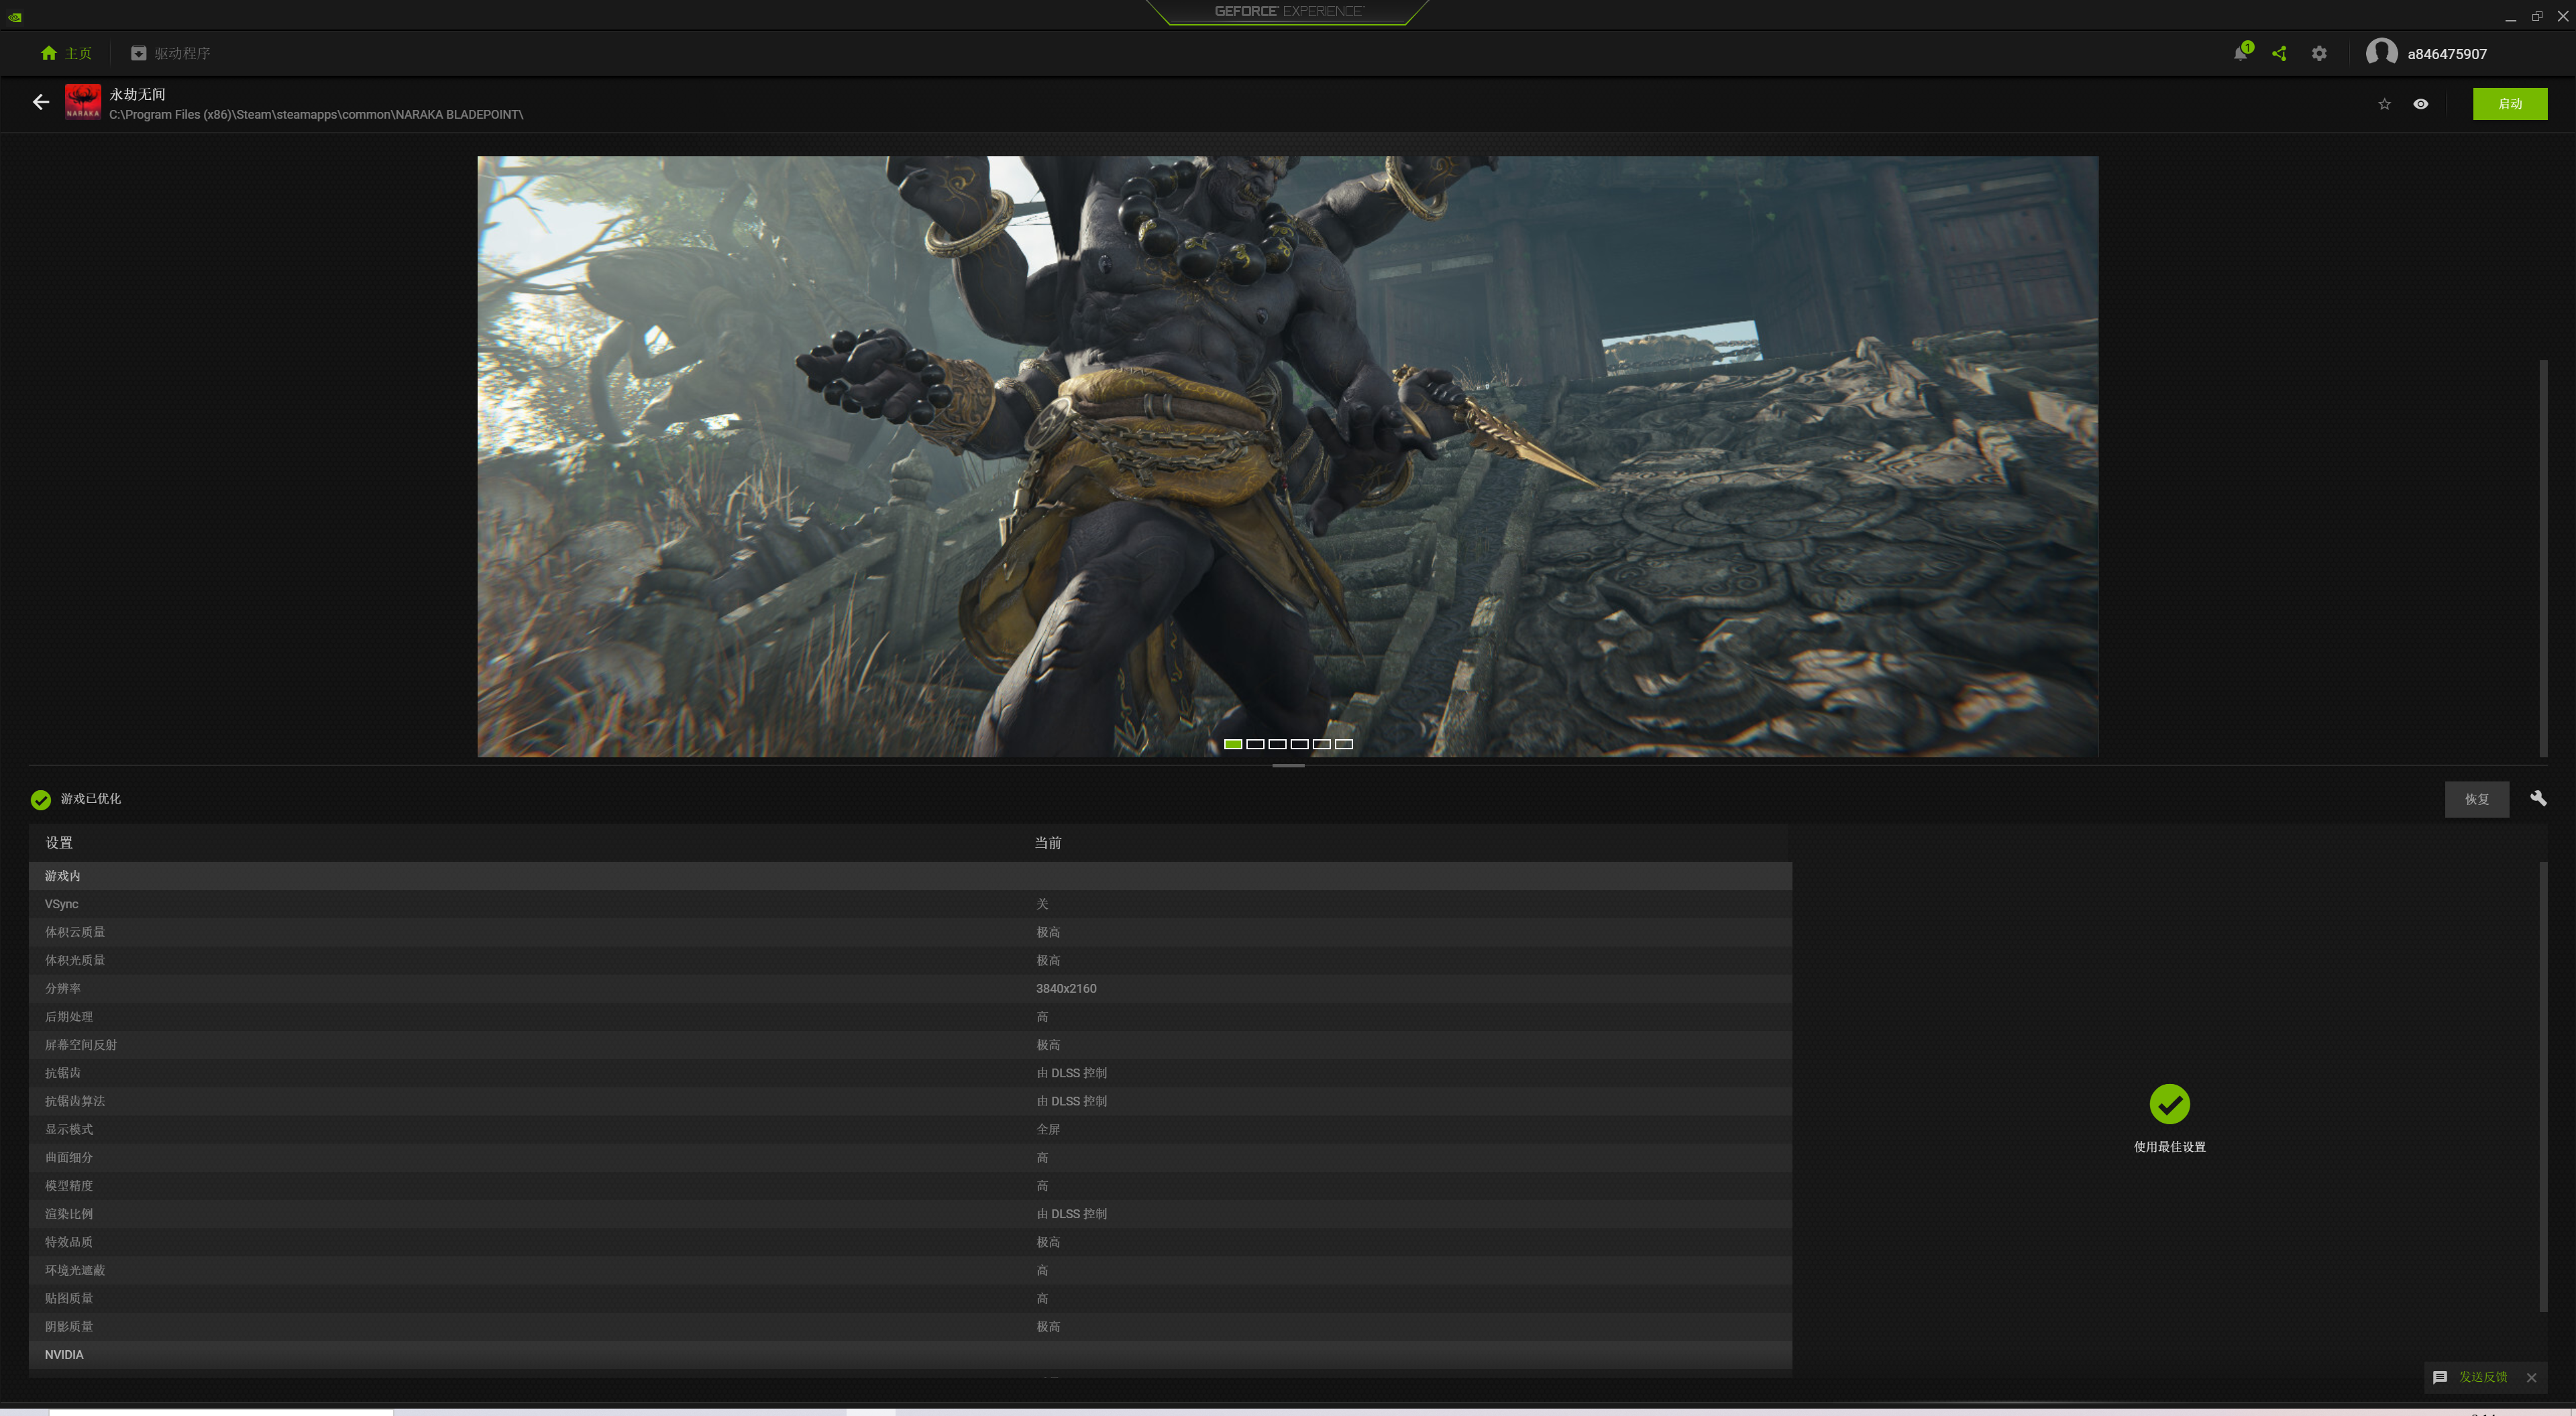Click the large best-settings checkmark

click(x=2169, y=1104)
